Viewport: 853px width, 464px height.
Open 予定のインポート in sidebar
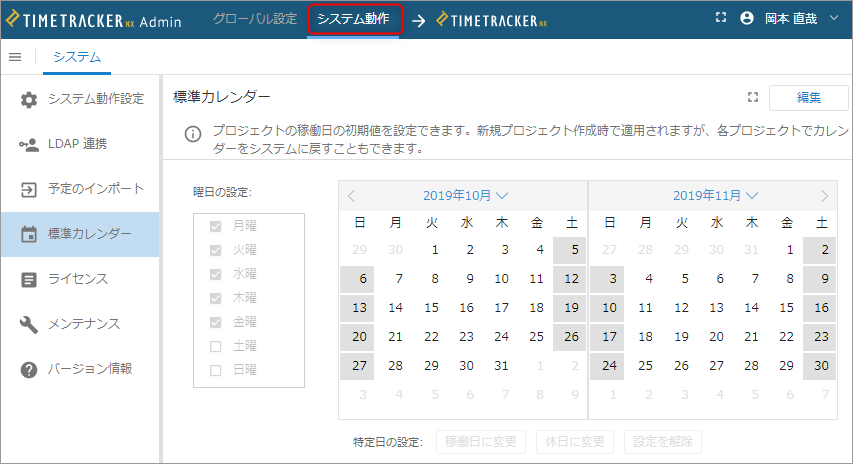[x=81, y=189]
